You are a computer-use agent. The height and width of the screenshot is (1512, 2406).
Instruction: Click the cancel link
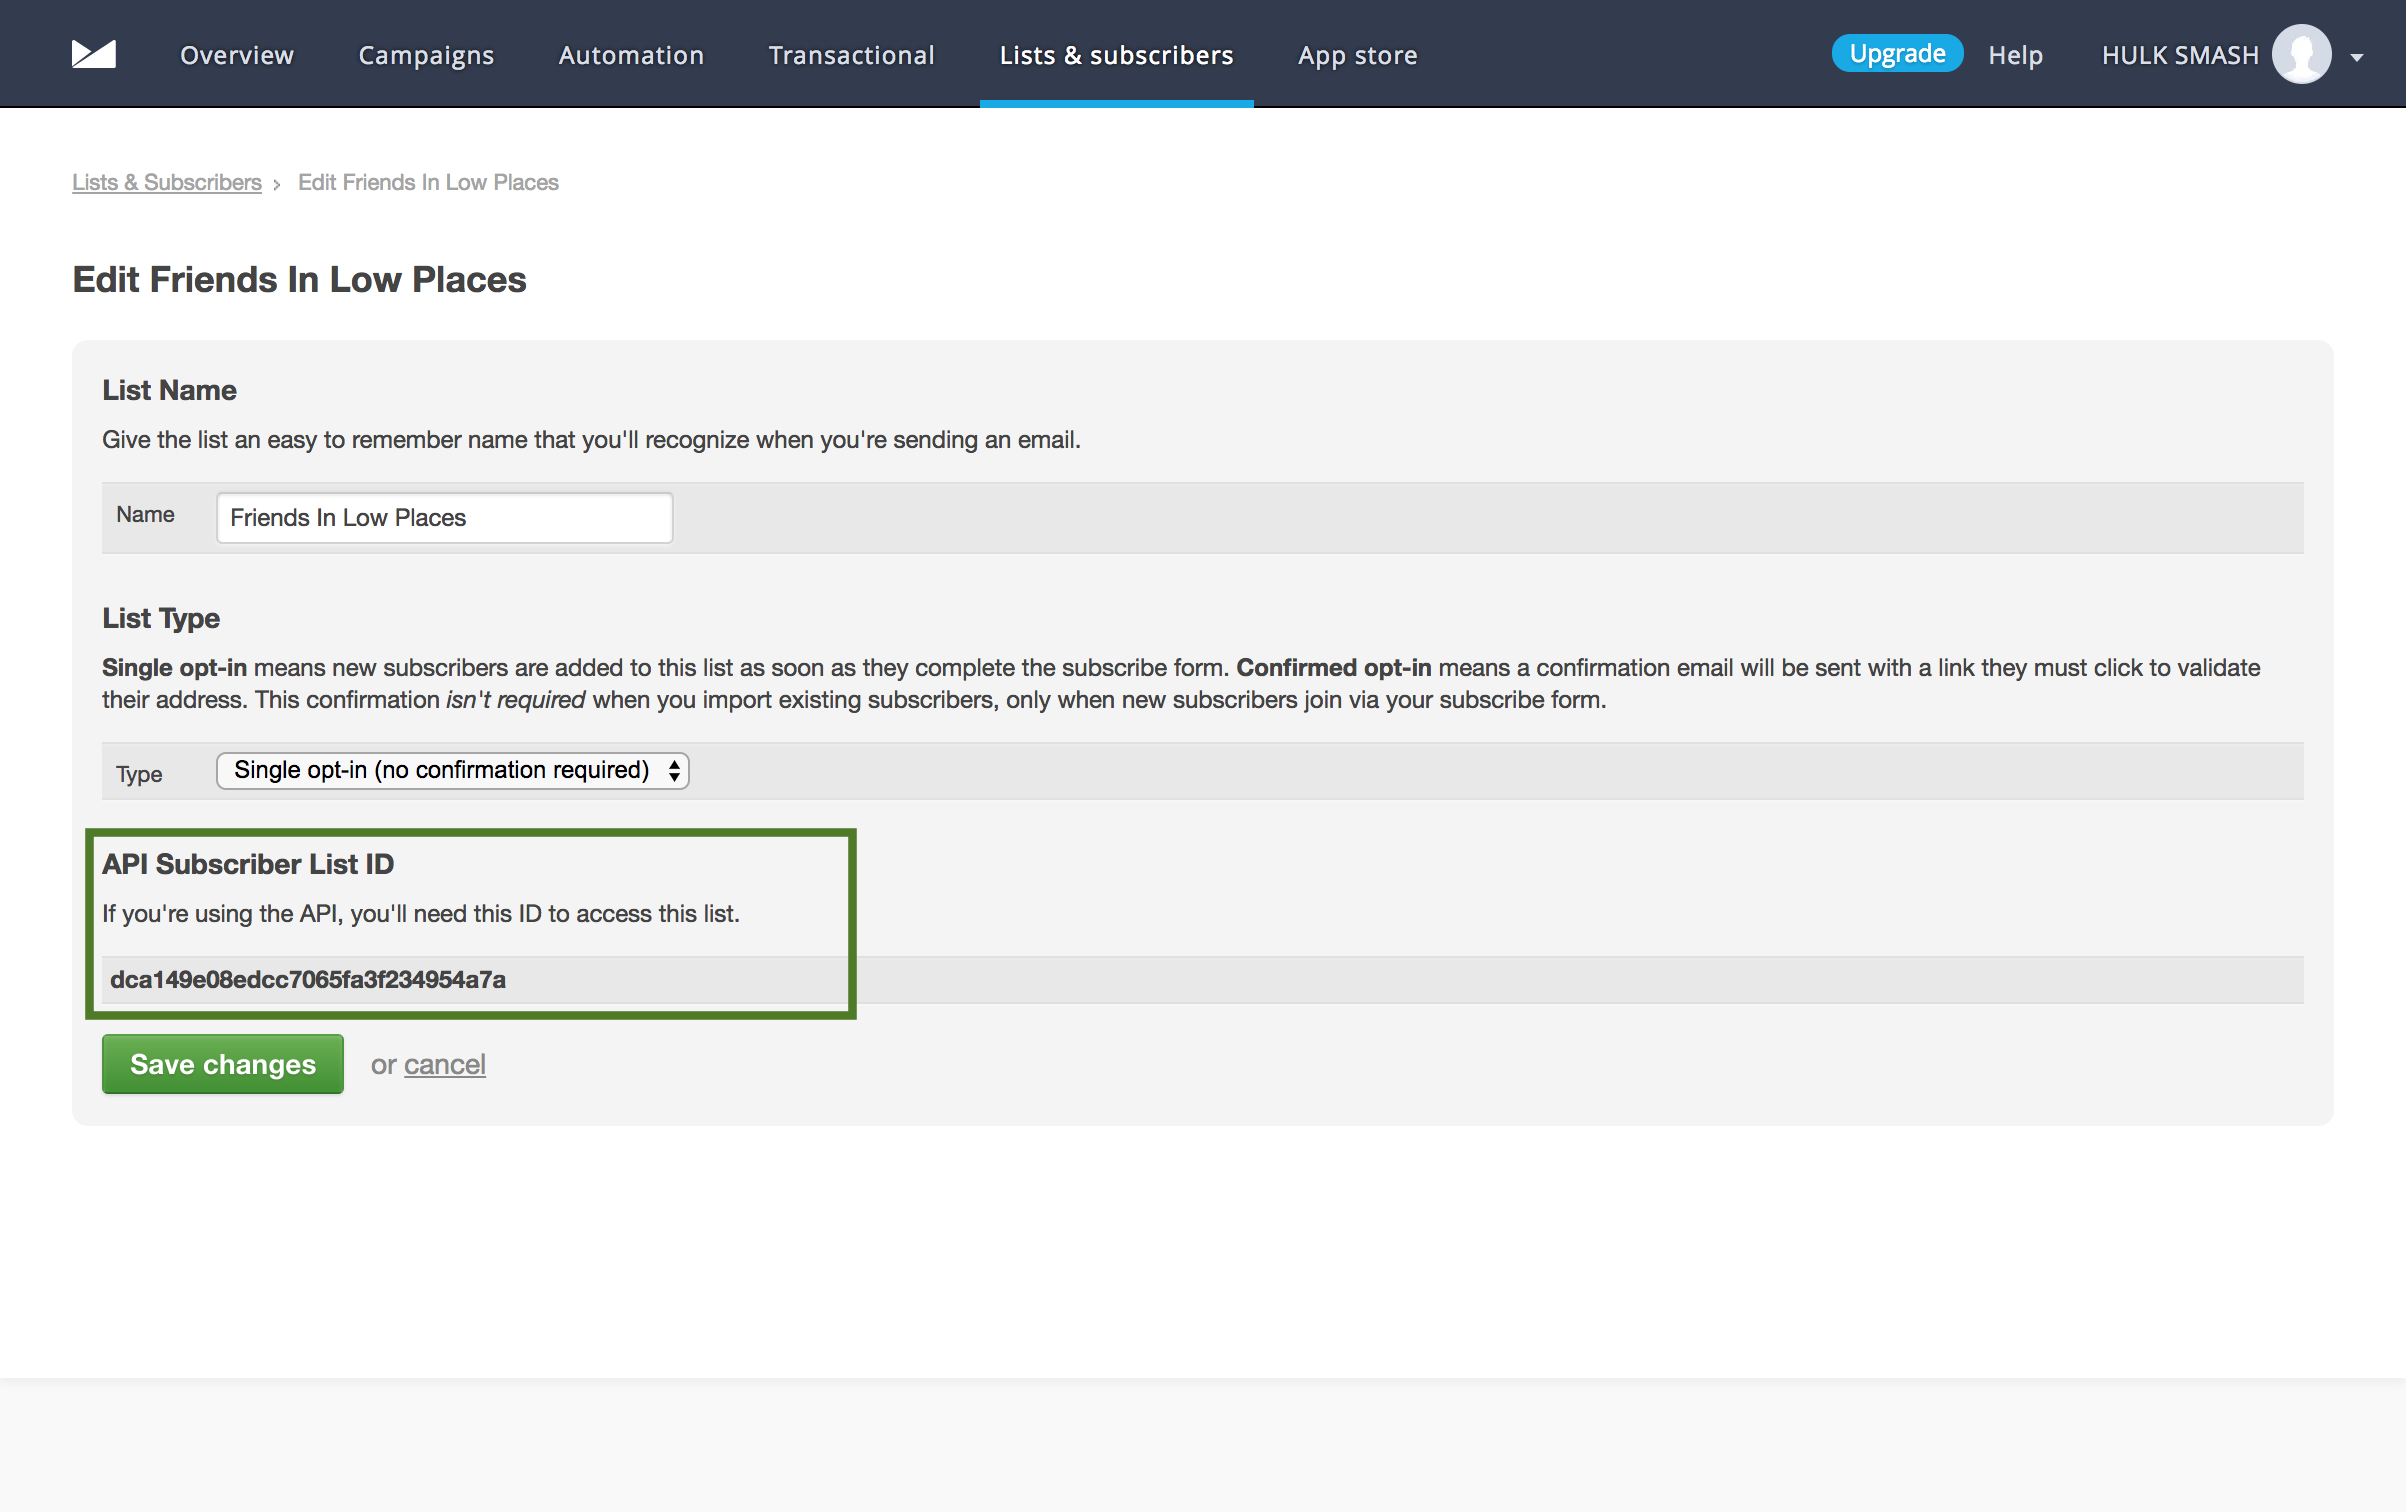click(x=445, y=1064)
